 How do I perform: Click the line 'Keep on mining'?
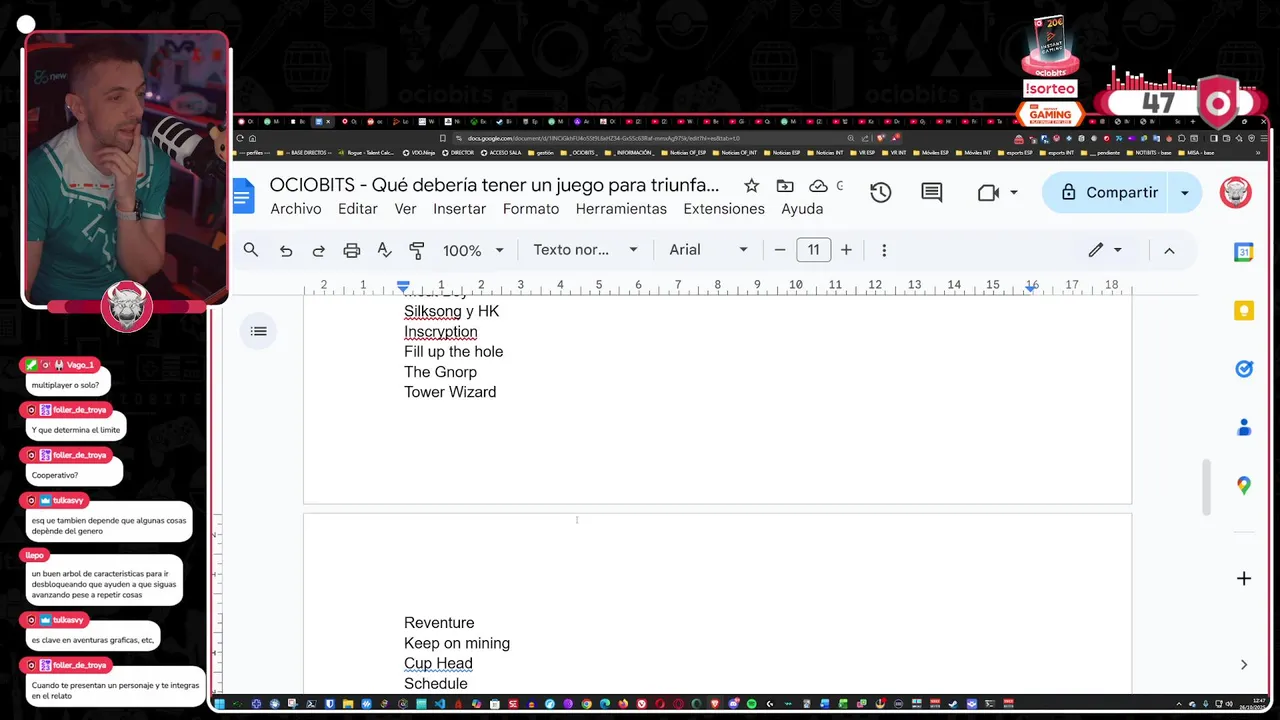[457, 643]
